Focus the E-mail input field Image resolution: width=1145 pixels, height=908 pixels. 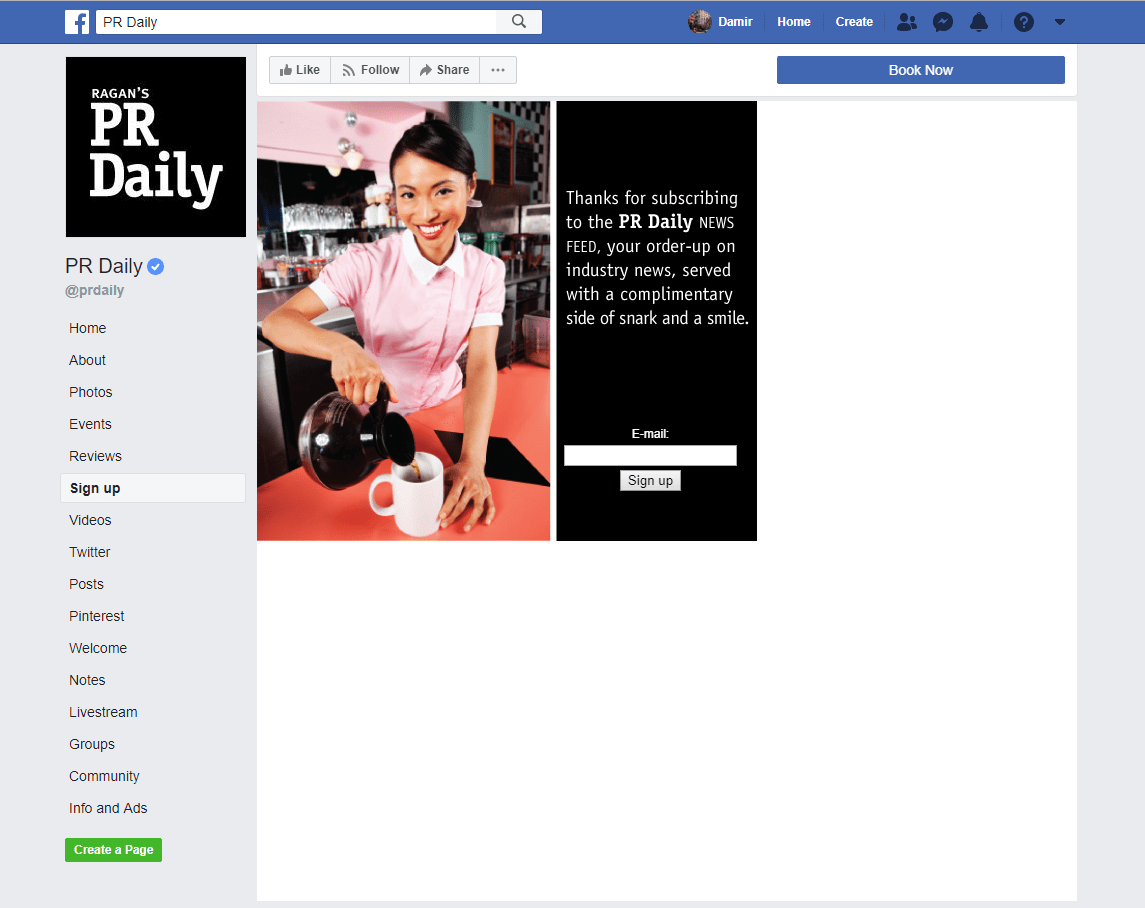point(651,456)
